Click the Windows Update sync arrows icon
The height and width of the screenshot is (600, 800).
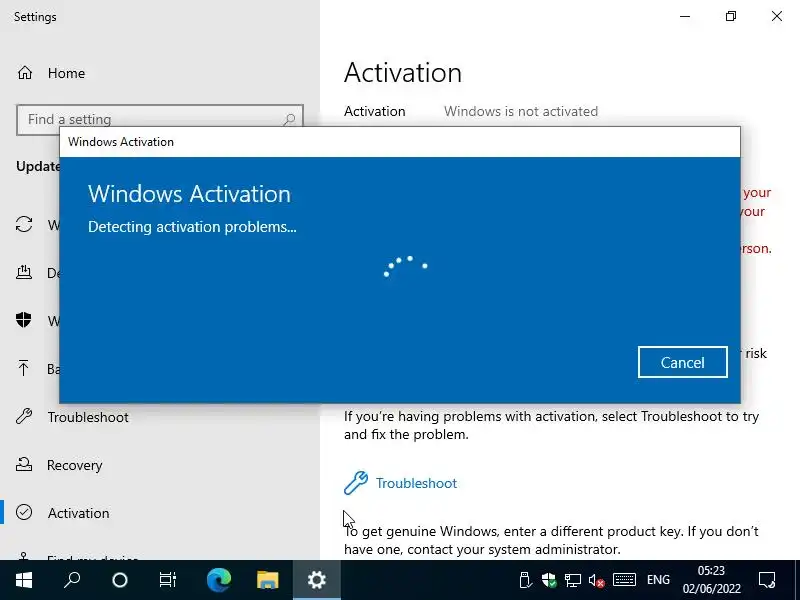coord(24,224)
